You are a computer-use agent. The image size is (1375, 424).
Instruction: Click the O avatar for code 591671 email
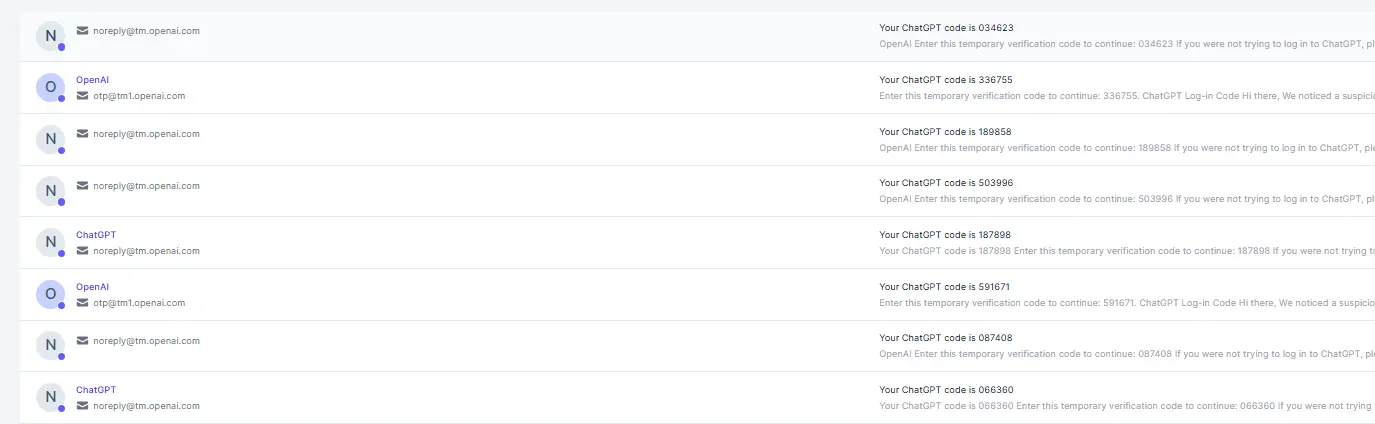click(50, 294)
